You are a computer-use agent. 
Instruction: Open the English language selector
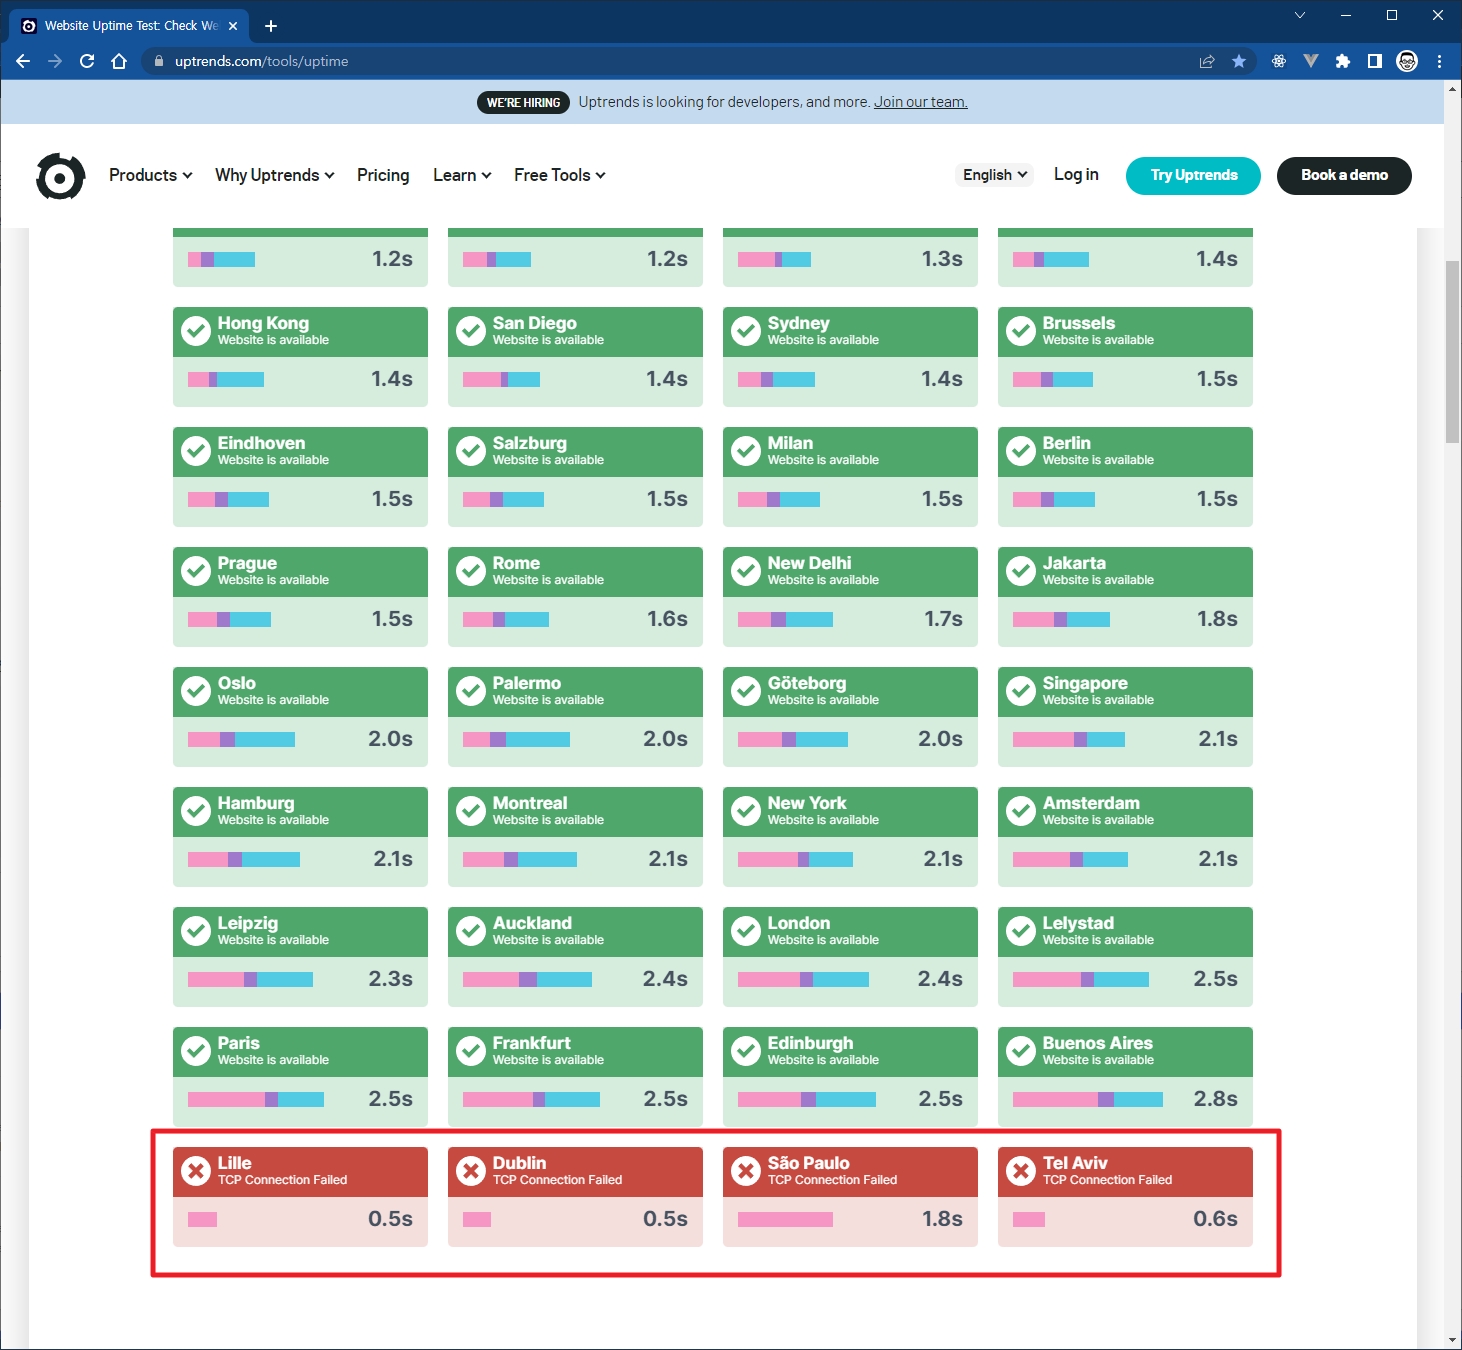(x=994, y=175)
